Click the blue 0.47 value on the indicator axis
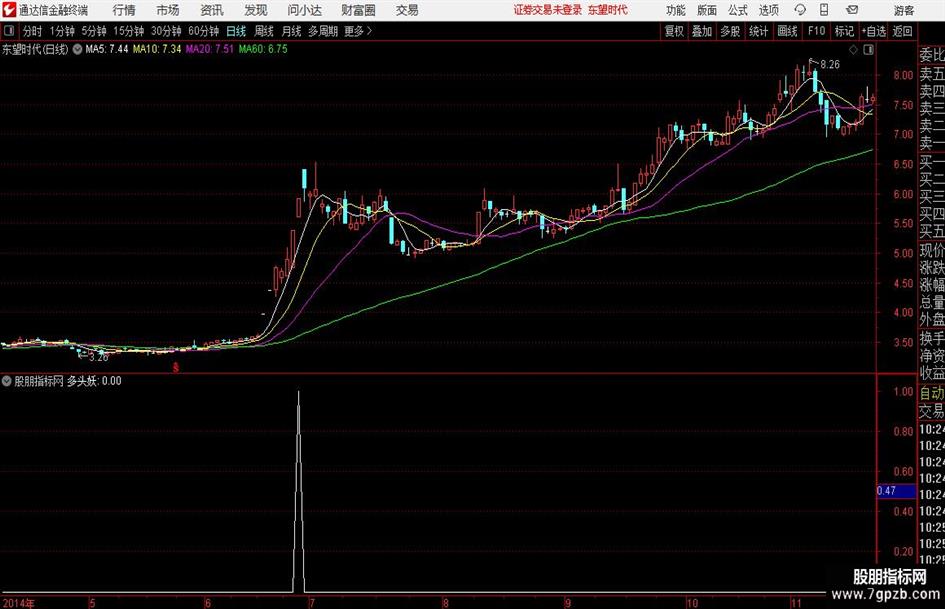This screenshot has width=945, height=609. pos(896,491)
